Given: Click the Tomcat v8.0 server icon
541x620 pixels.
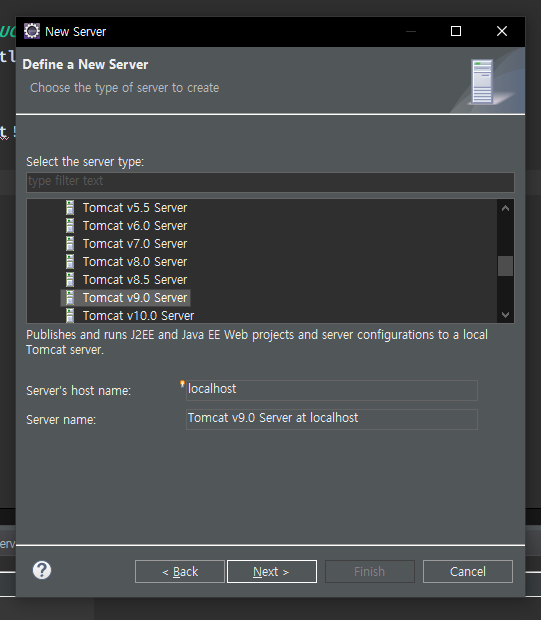Looking at the screenshot, I should 70,262.
